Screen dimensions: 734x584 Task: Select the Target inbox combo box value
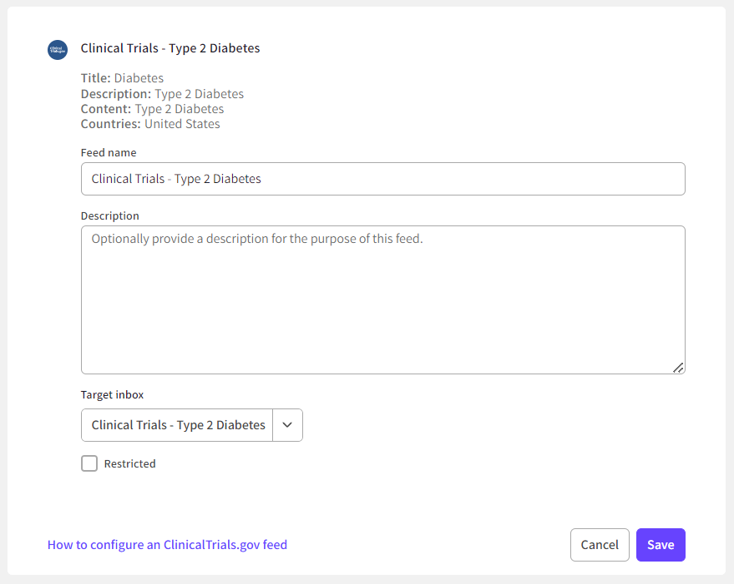pos(177,425)
